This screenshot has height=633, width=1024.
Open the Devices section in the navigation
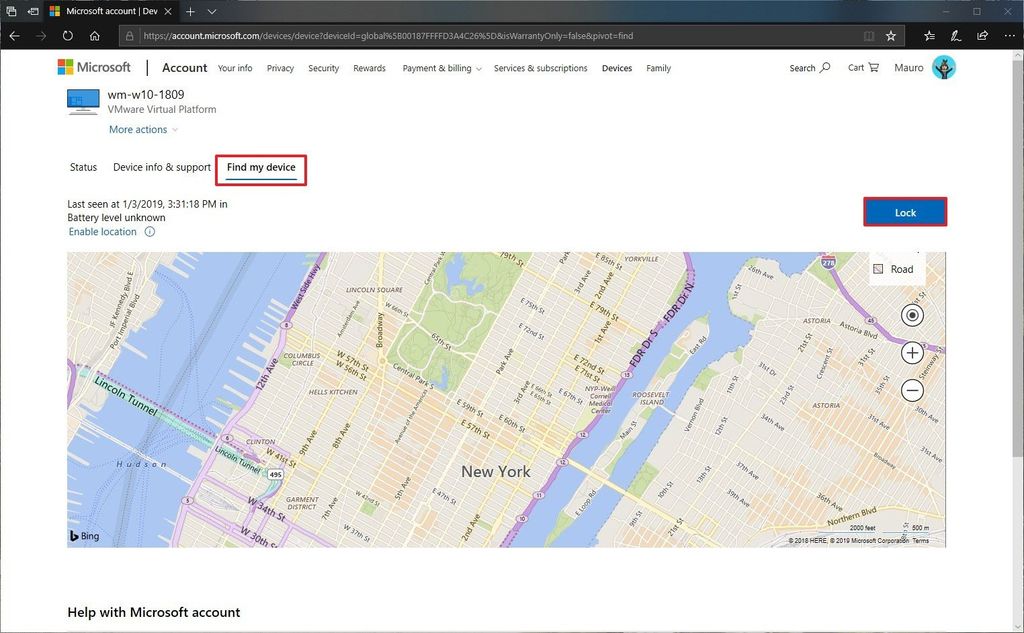(x=616, y=69)
